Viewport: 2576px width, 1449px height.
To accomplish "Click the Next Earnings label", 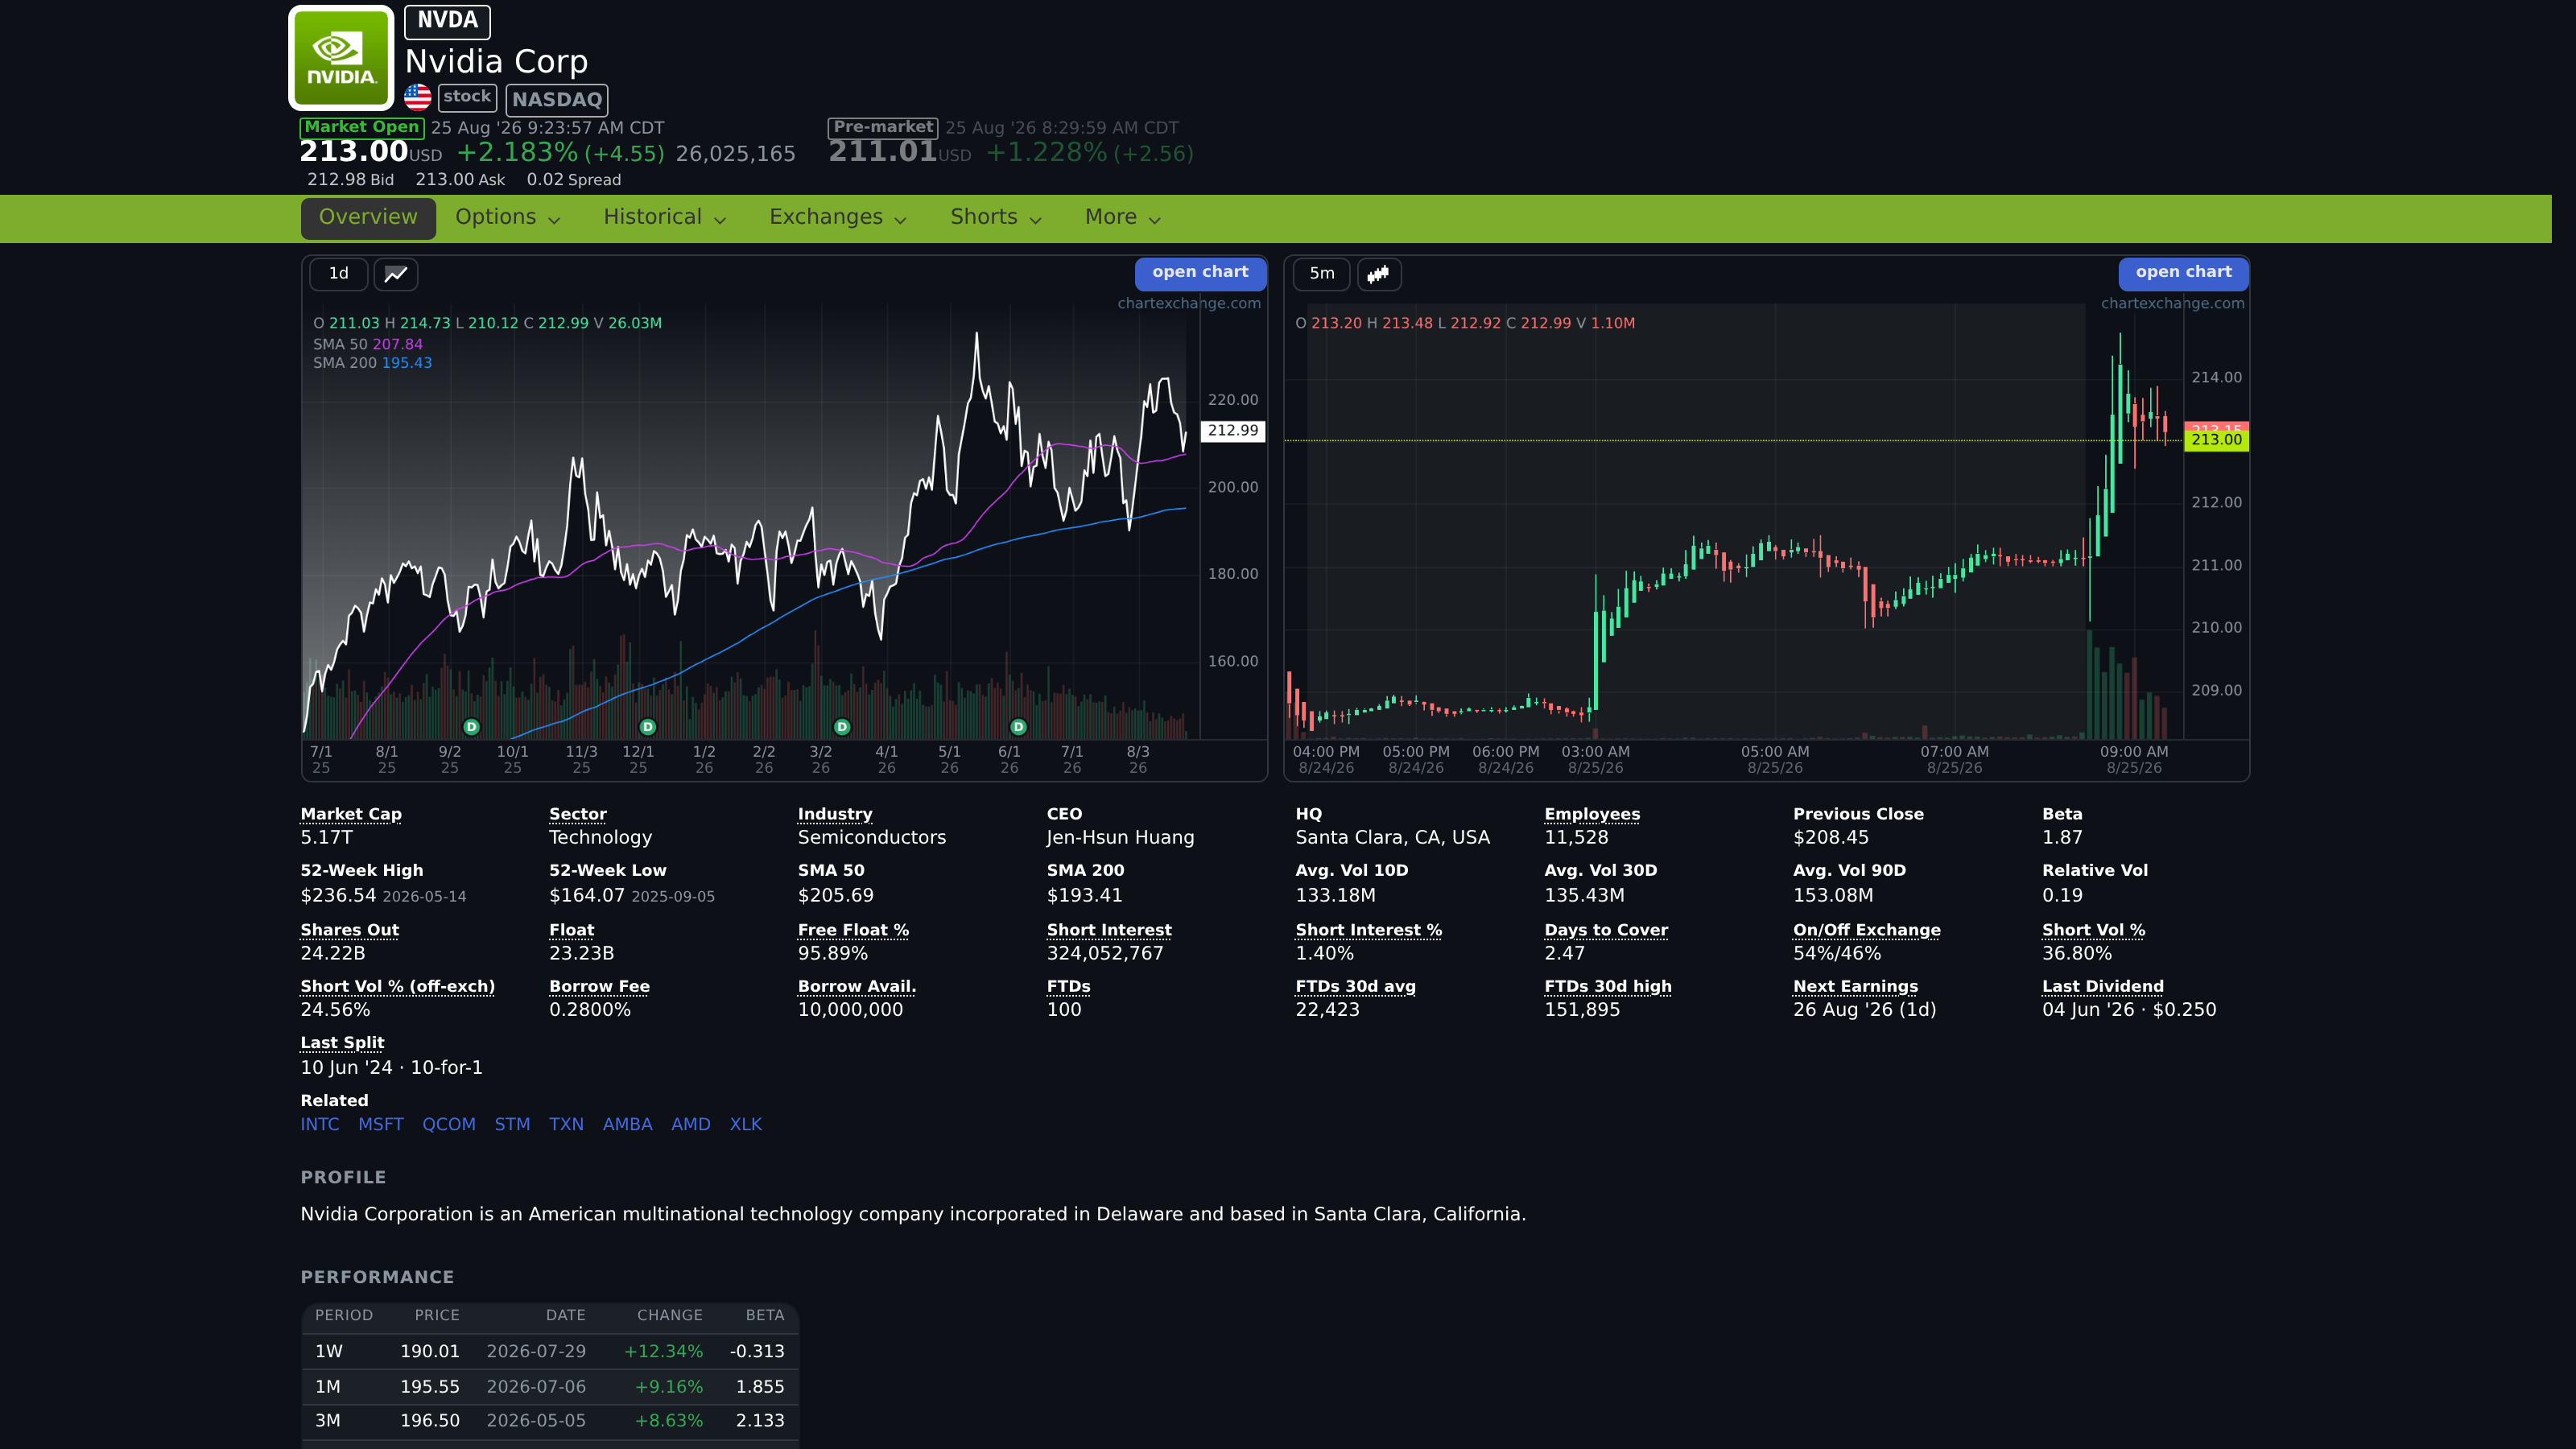I will click(x=1855, y=986).
